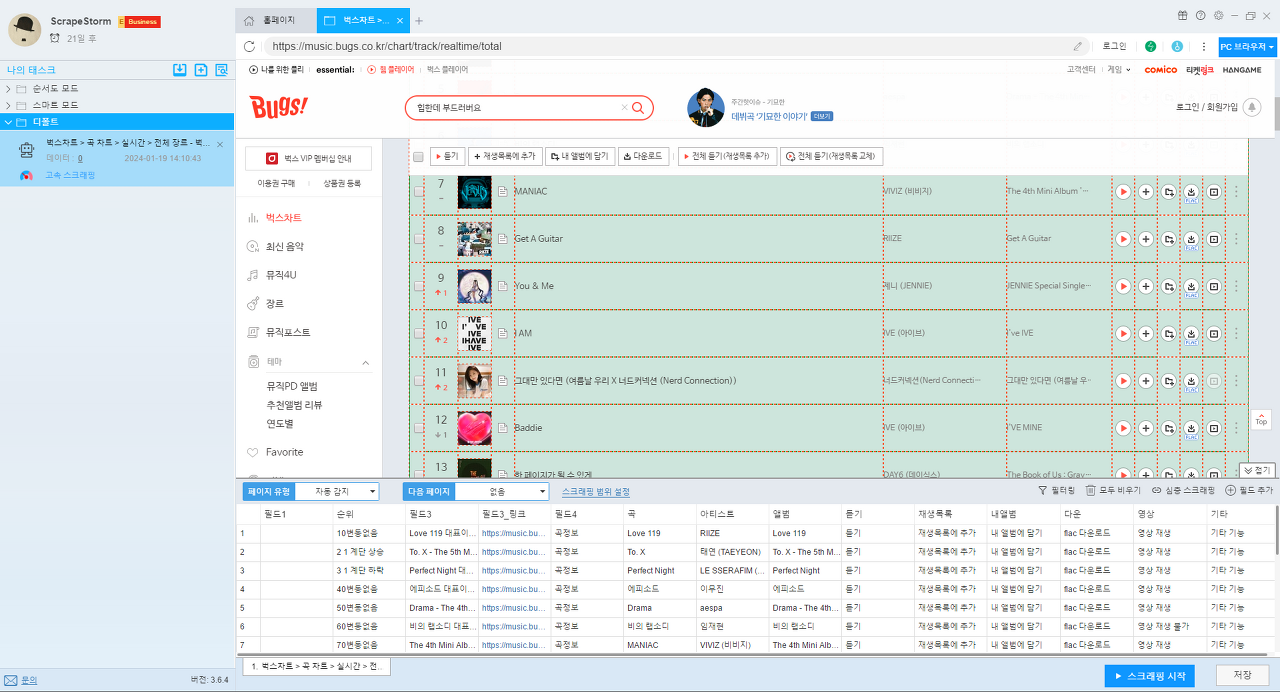Screen dimensions: 1280x692
Task: Collapse the 테마 section in Bugs sidebar
Action: click(x=365, y=362)
